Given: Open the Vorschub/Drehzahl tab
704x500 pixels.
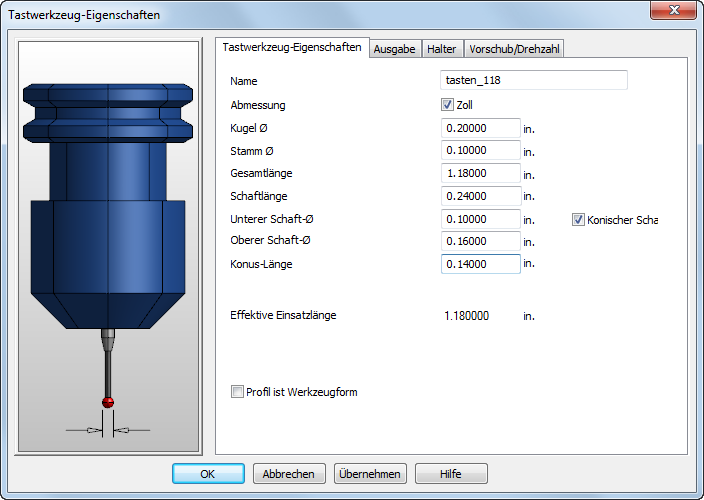Looking at the screenshot, I should point(514,49).
